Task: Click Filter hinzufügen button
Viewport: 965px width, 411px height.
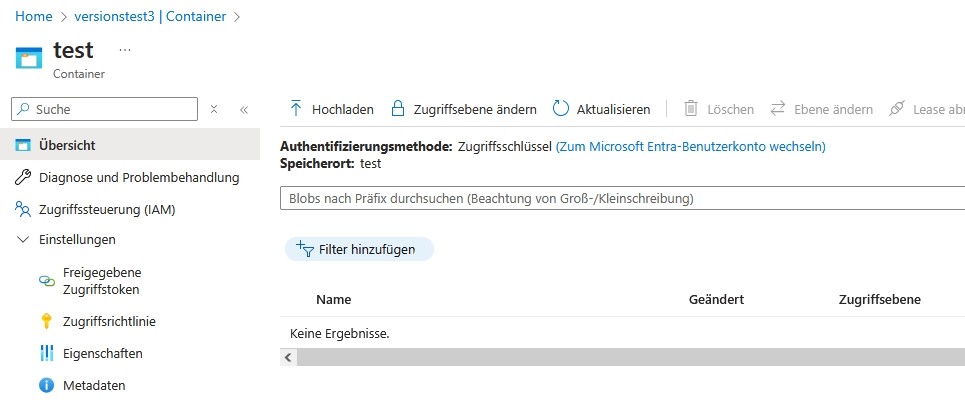Action: coord(359,249)
